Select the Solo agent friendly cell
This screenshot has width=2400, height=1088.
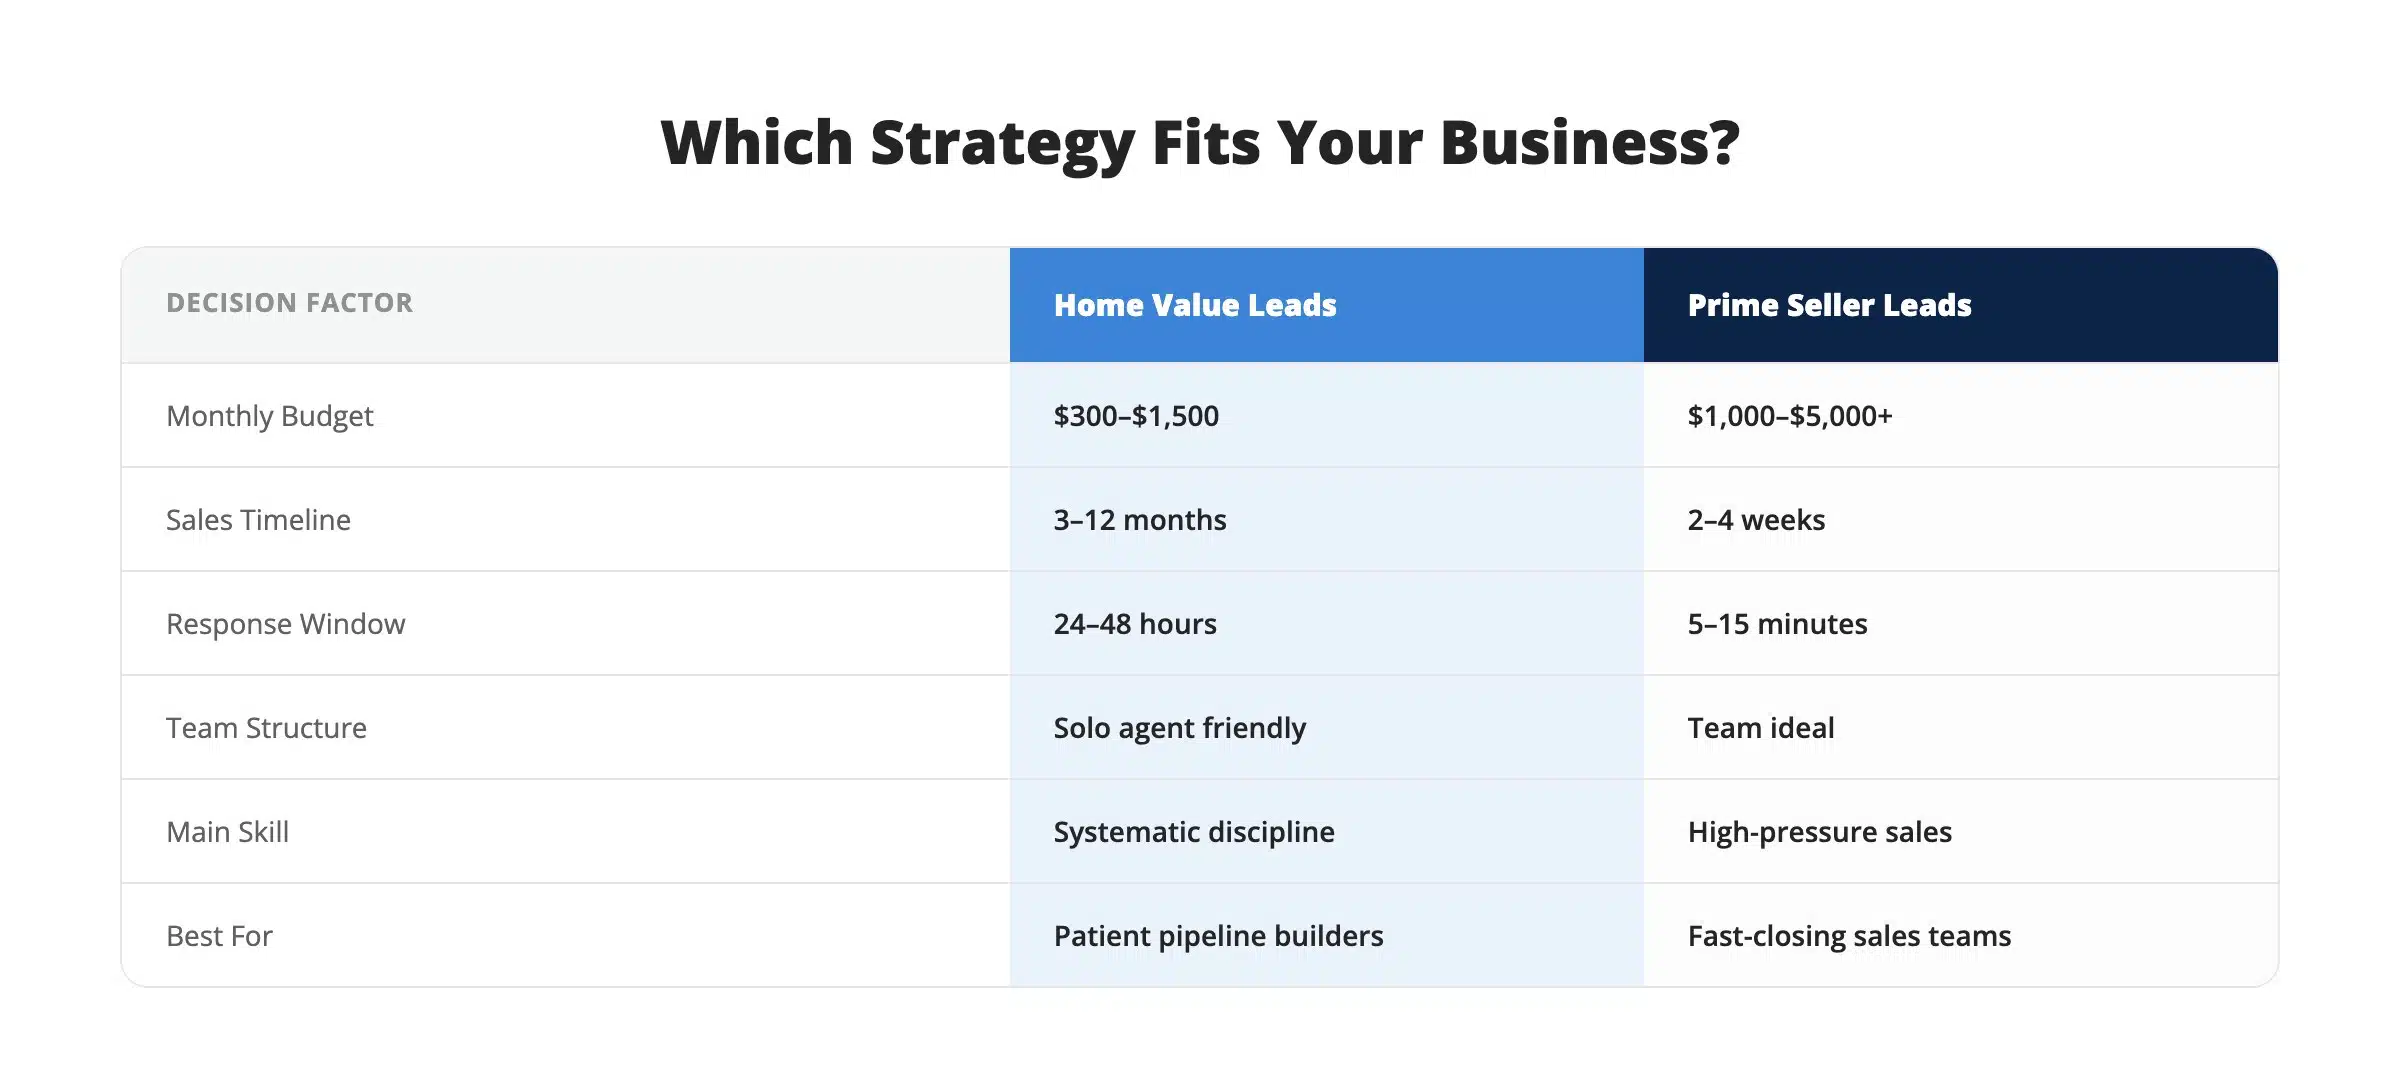point(1326,728)
